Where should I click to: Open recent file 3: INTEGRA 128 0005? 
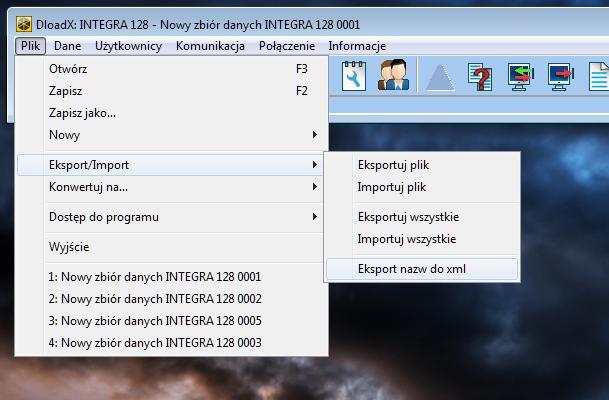[x=171, y=321]
